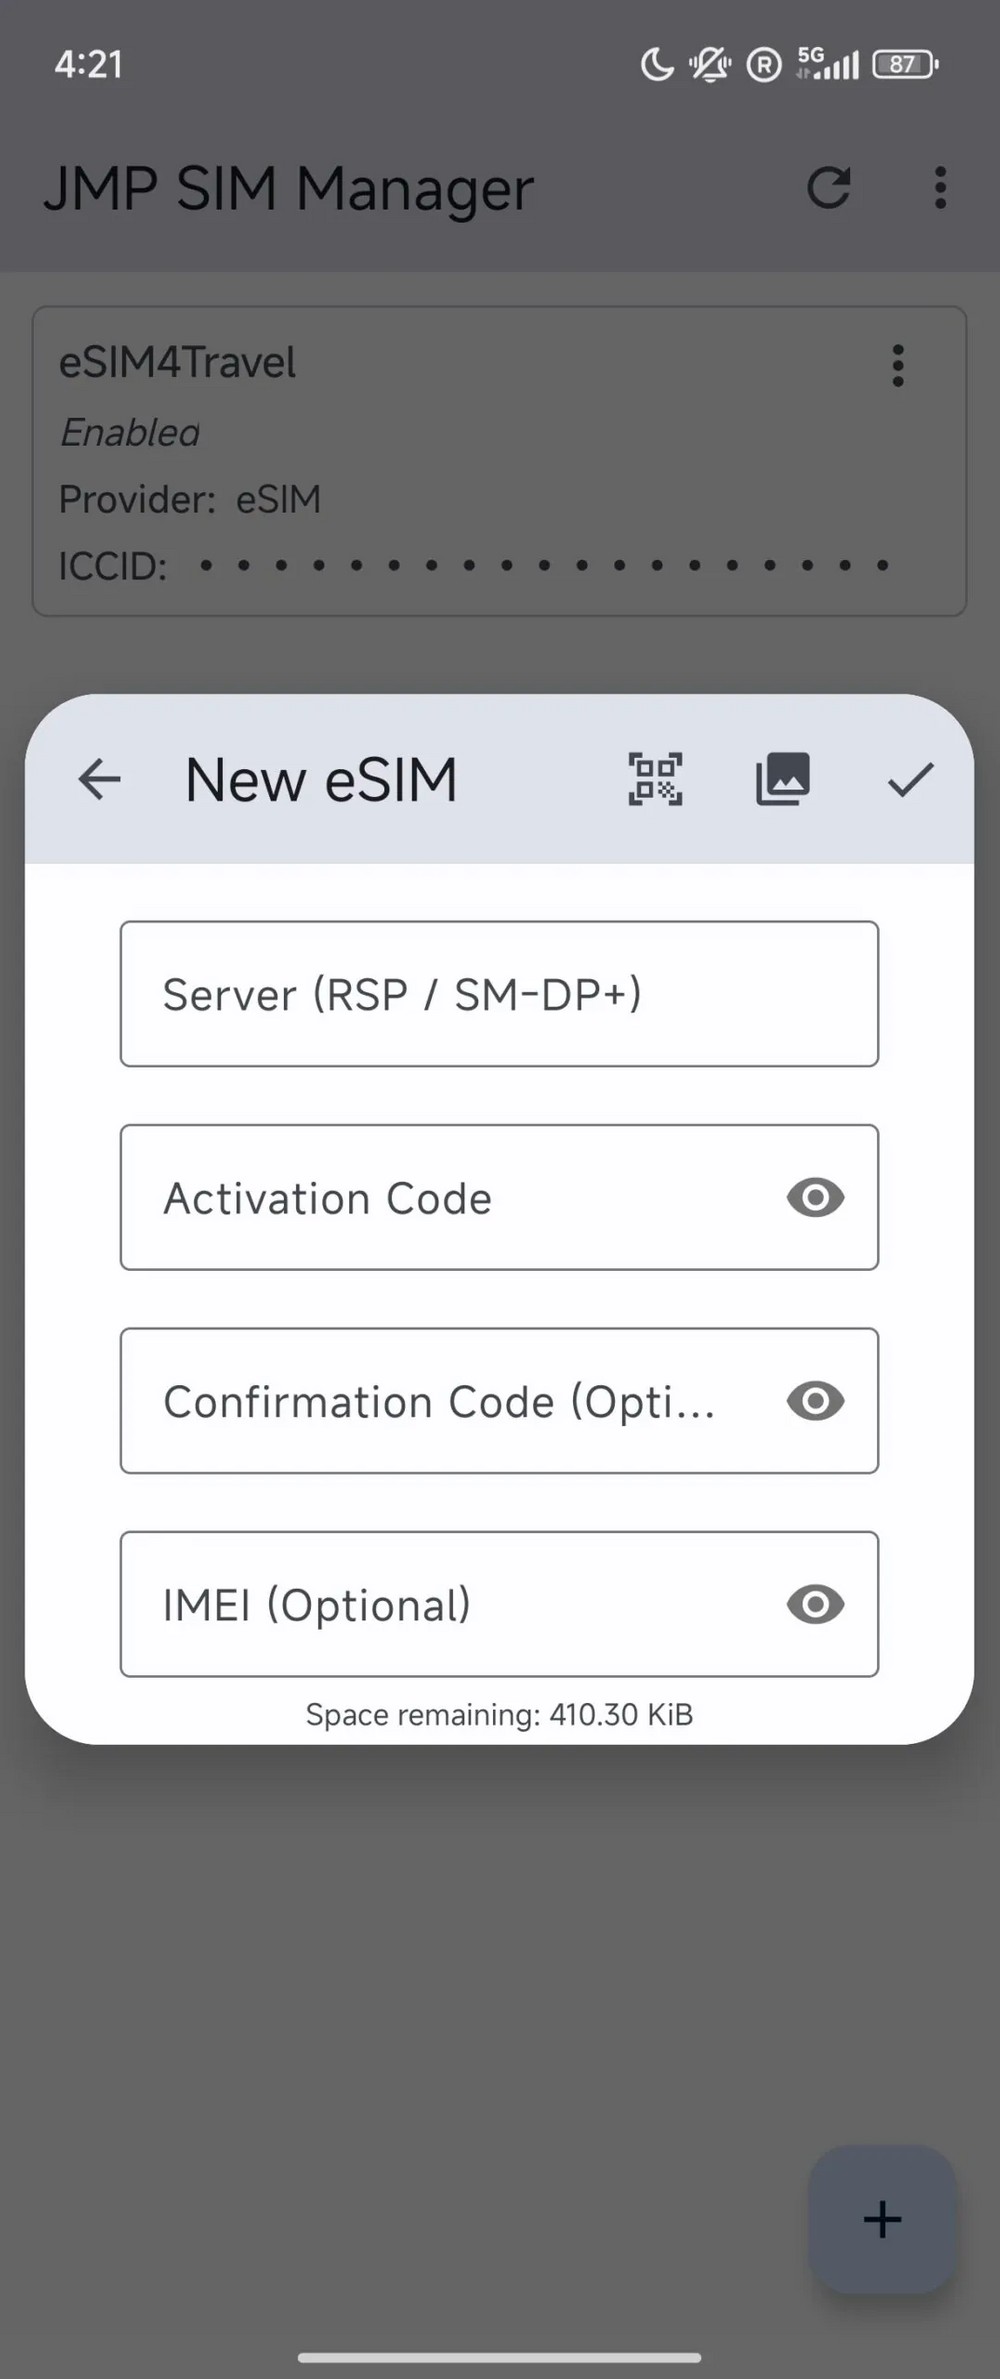
Task: Focus the Server (RSP / SM-DP+) field
Action: (x=499, y=994)
